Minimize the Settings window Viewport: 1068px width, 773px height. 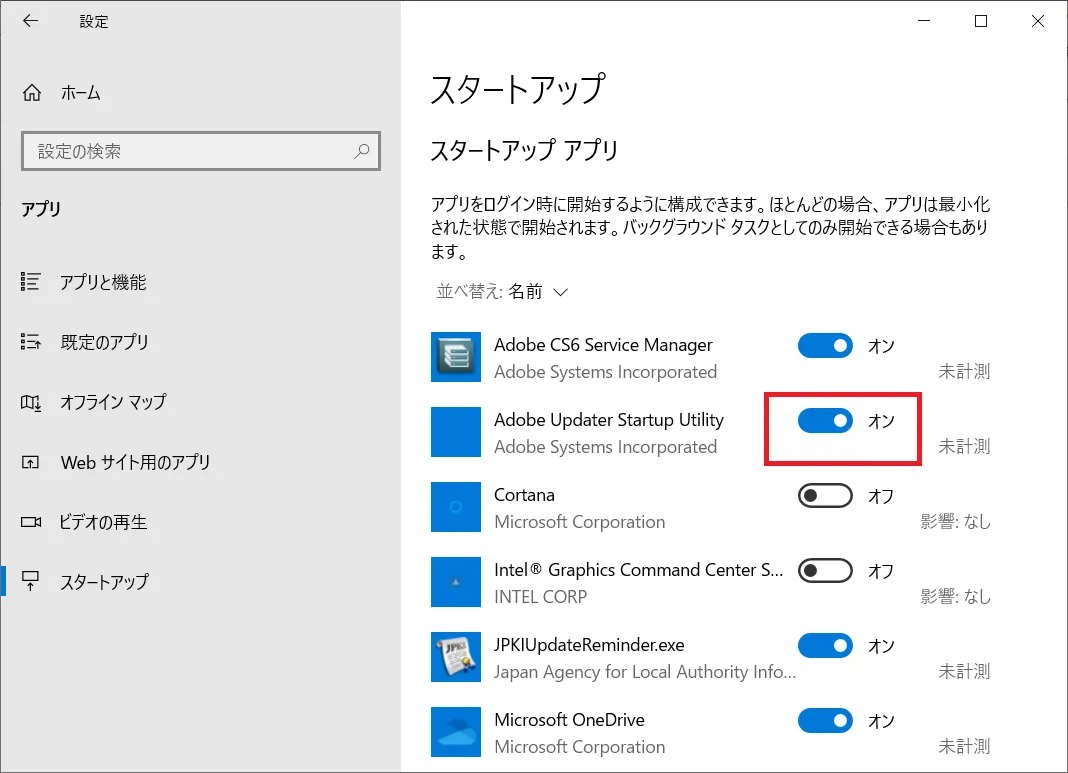click(x=924, y=21)
